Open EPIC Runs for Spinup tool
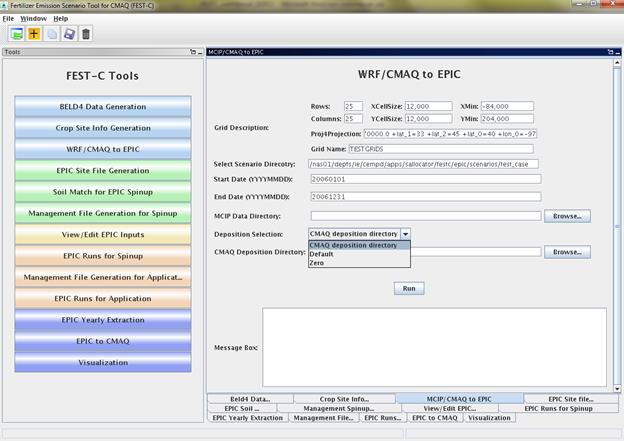This screenshot has height=441, width=624. point(103,256)
